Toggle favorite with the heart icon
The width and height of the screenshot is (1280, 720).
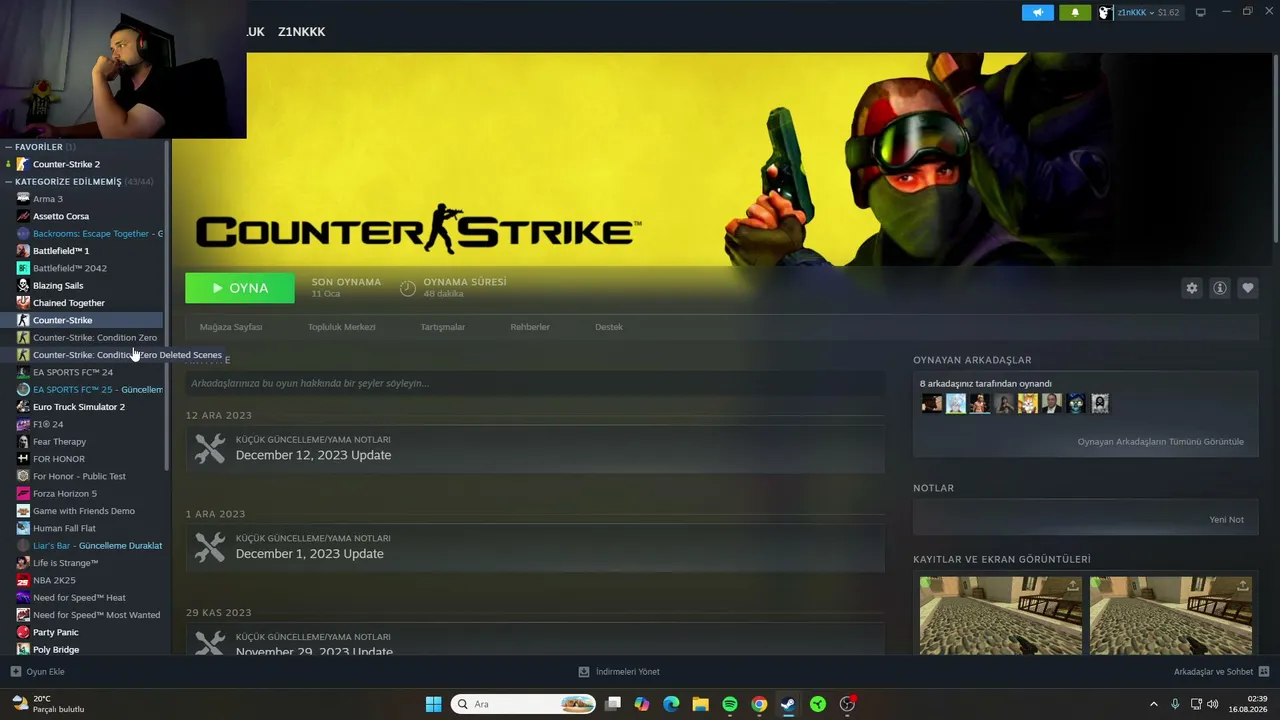click(x=1248, y=288)
